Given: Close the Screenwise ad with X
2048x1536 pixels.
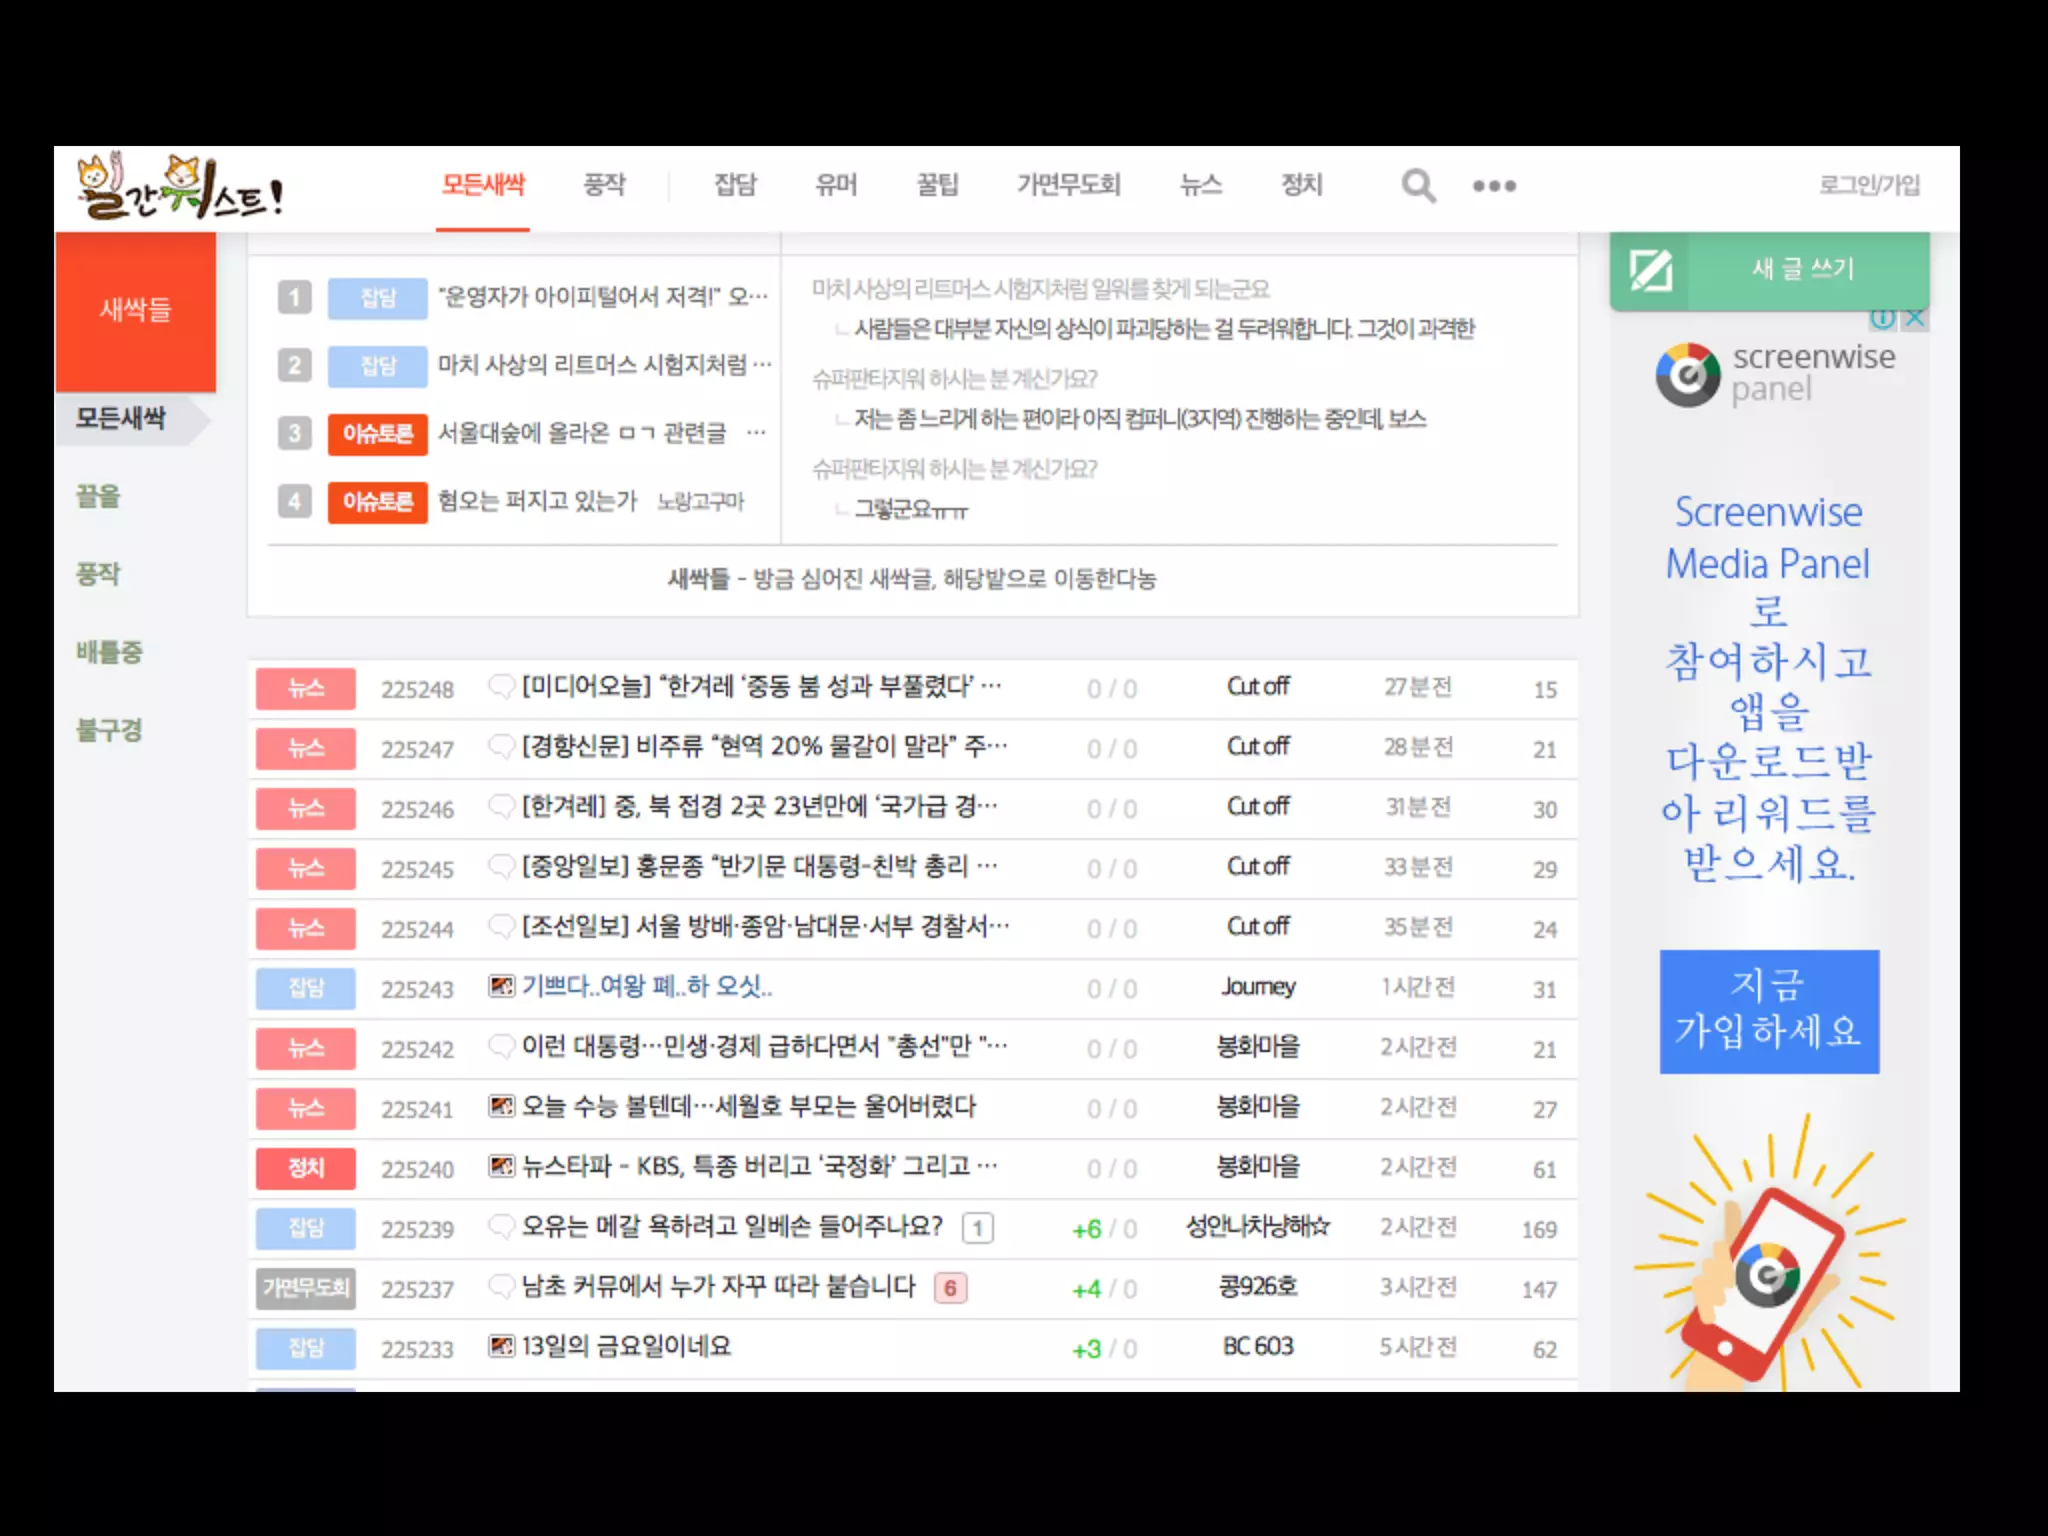Looking at the screenshot, I should [x=1914, y=318].
